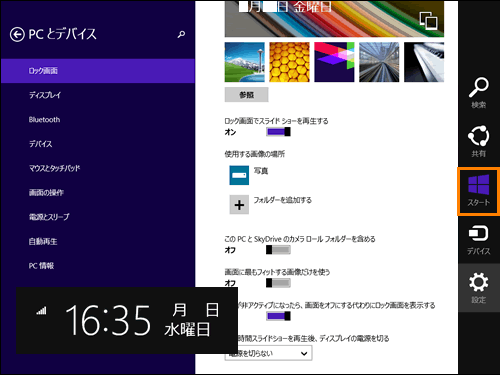
Task: Toggle the SkyDrive camera roll folder switch
Action: (x=278, y=250)
